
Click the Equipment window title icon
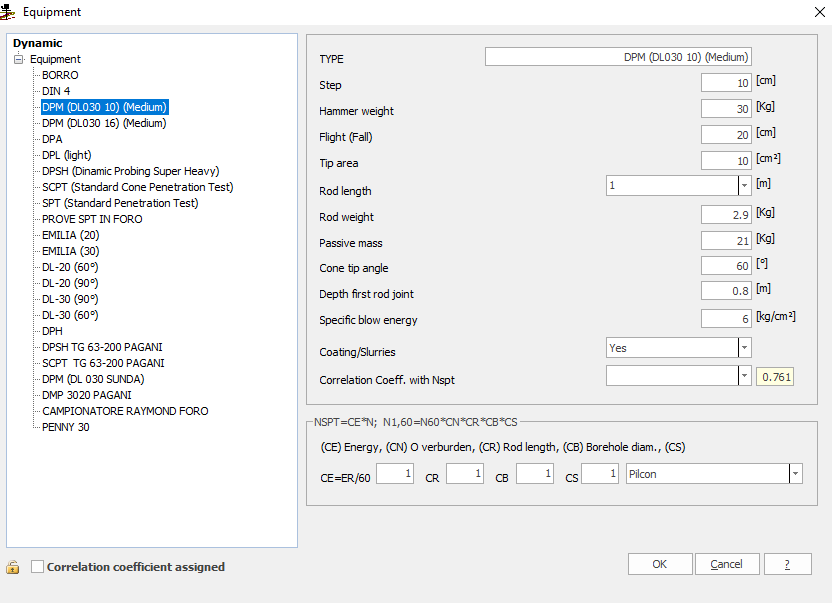[7, 11]
